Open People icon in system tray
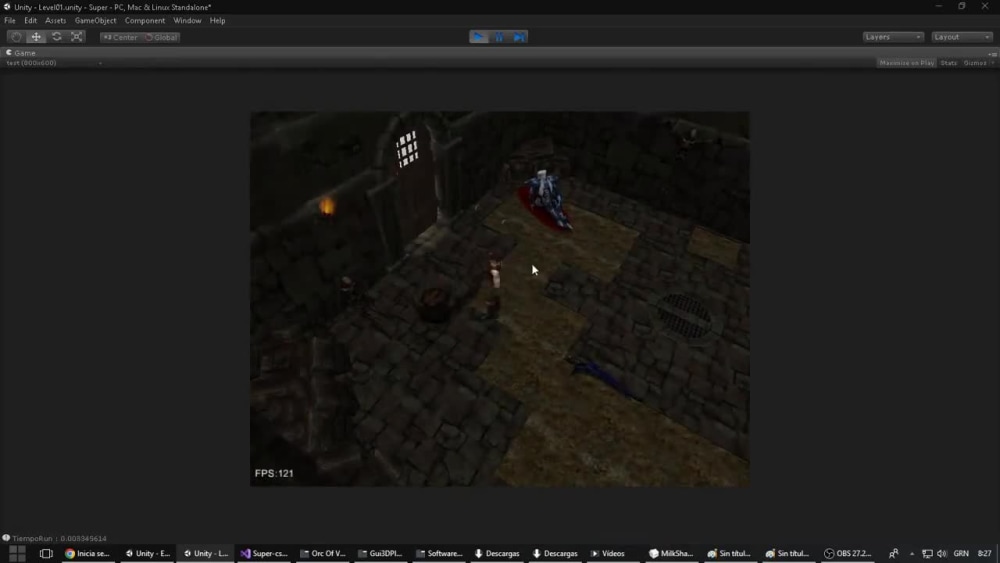Screen dimensions: 1000x563 [893, 553]
